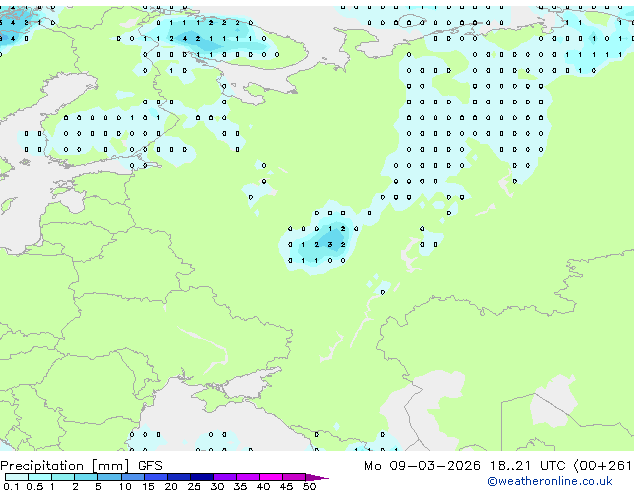Click the "Precipitation [mm]" title text
Image resolution: width=634 pixels, height=490 pixels.
[x=65, y=466]
